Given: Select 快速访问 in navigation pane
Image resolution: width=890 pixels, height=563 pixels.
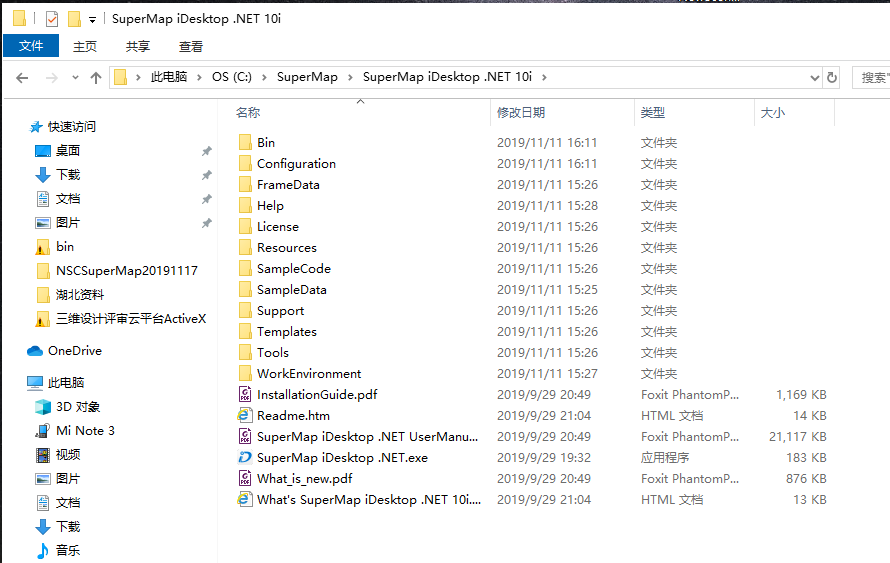Looking at the screenshot, I should coord(72,127).
